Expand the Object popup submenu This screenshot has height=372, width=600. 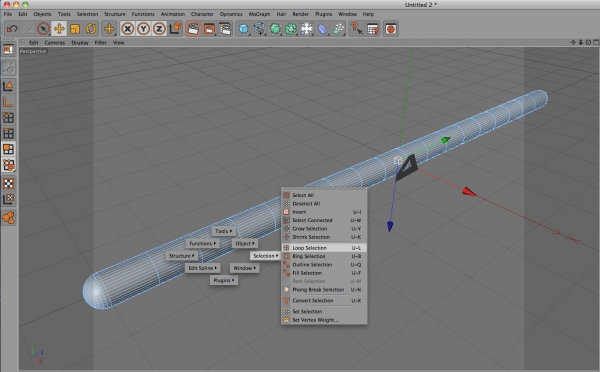pyautogui.click(x=245, y=243)
